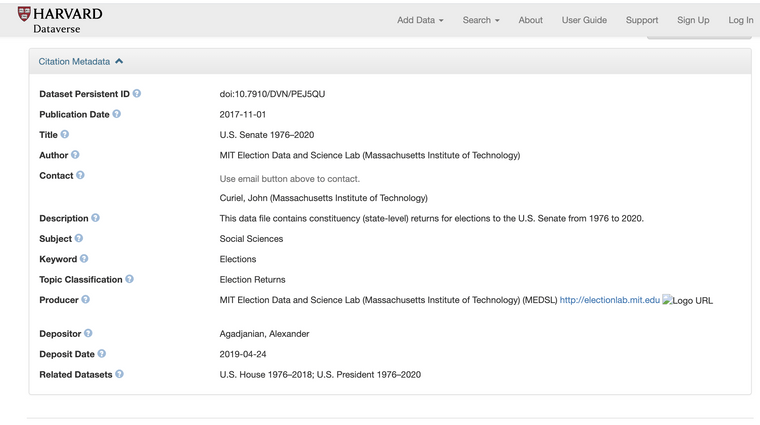Open the User Guide
Image resolution: width=760 pixels, height=425 pixels.
coord(584,20)
